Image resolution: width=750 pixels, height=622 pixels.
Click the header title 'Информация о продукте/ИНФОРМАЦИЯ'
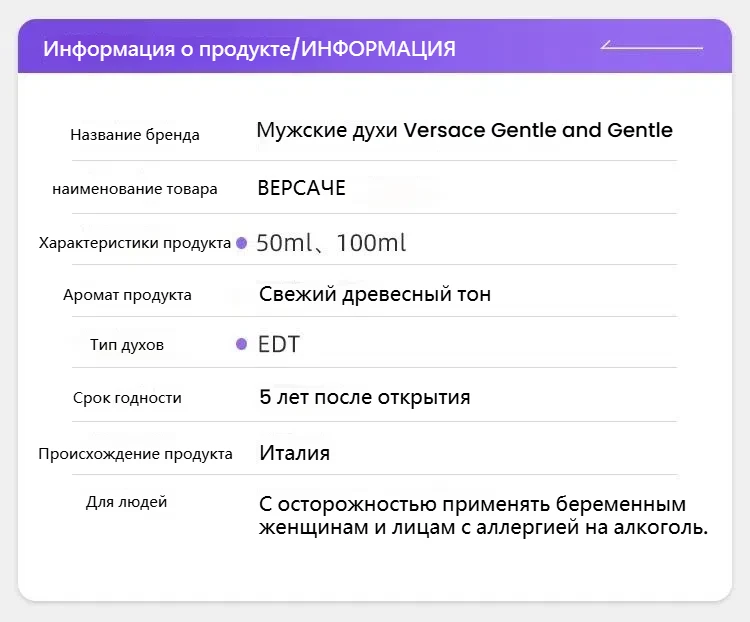[x=249, y=48]
